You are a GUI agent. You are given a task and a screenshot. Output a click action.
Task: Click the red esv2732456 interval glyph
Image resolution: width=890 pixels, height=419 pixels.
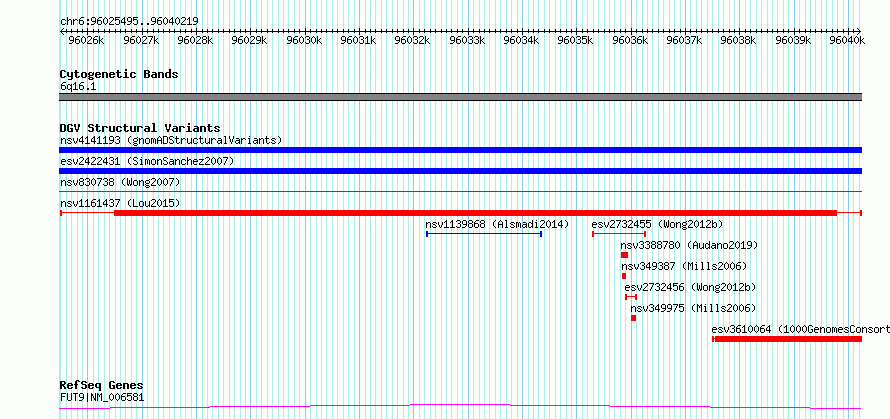631,297
